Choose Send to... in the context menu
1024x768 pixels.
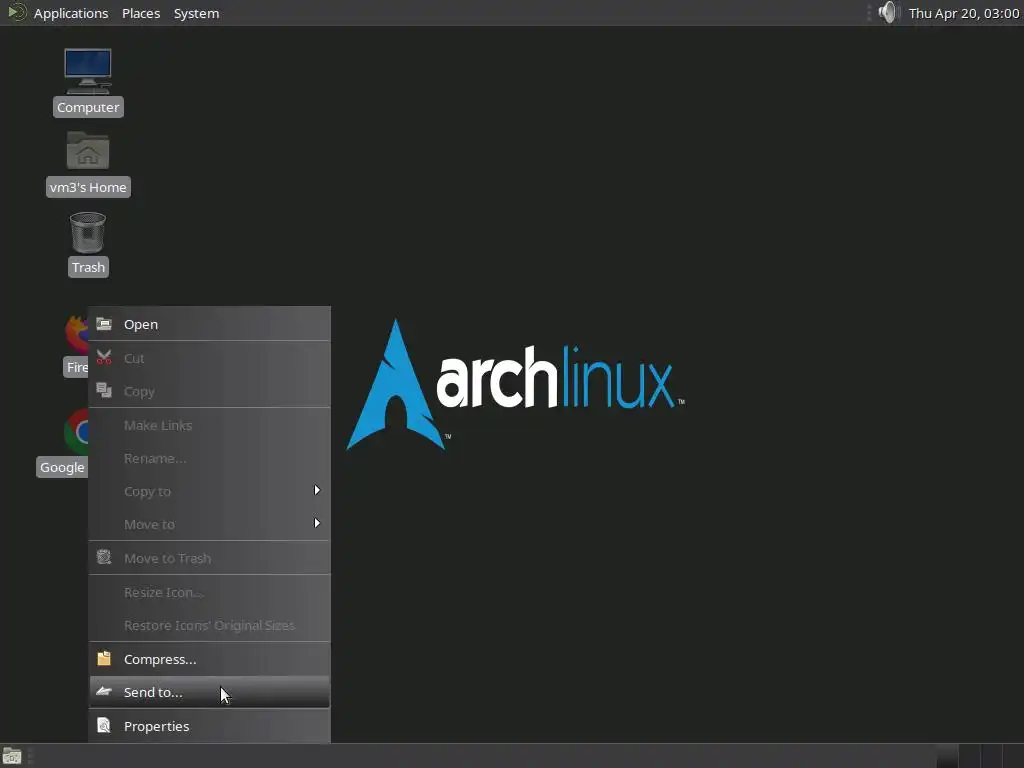click(x=209, y=692)
